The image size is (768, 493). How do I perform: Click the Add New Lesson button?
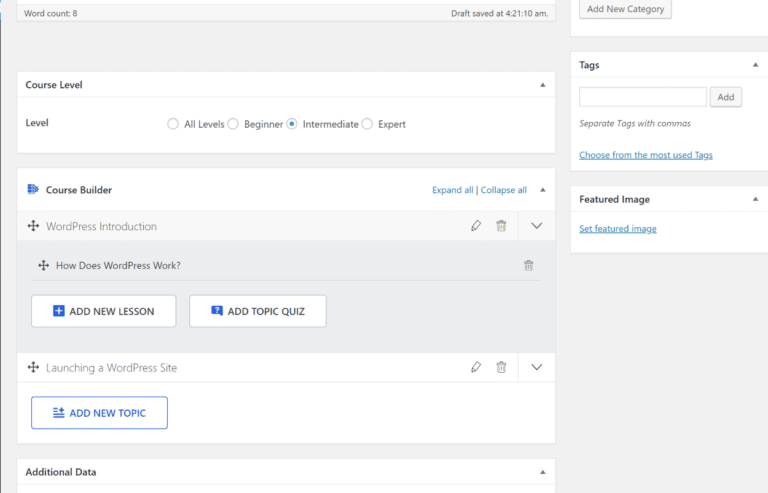(x=104, y=311)
